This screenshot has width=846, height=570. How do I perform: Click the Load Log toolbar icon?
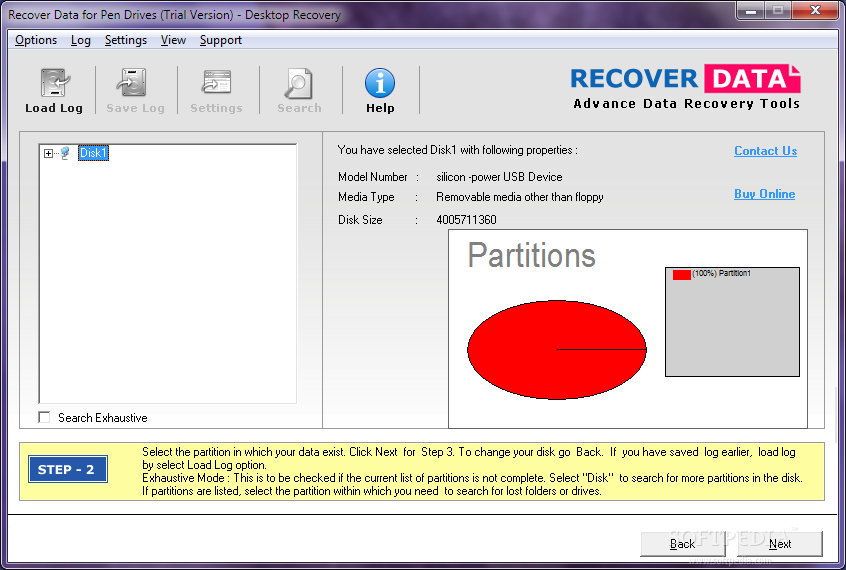tap(54, 83)
